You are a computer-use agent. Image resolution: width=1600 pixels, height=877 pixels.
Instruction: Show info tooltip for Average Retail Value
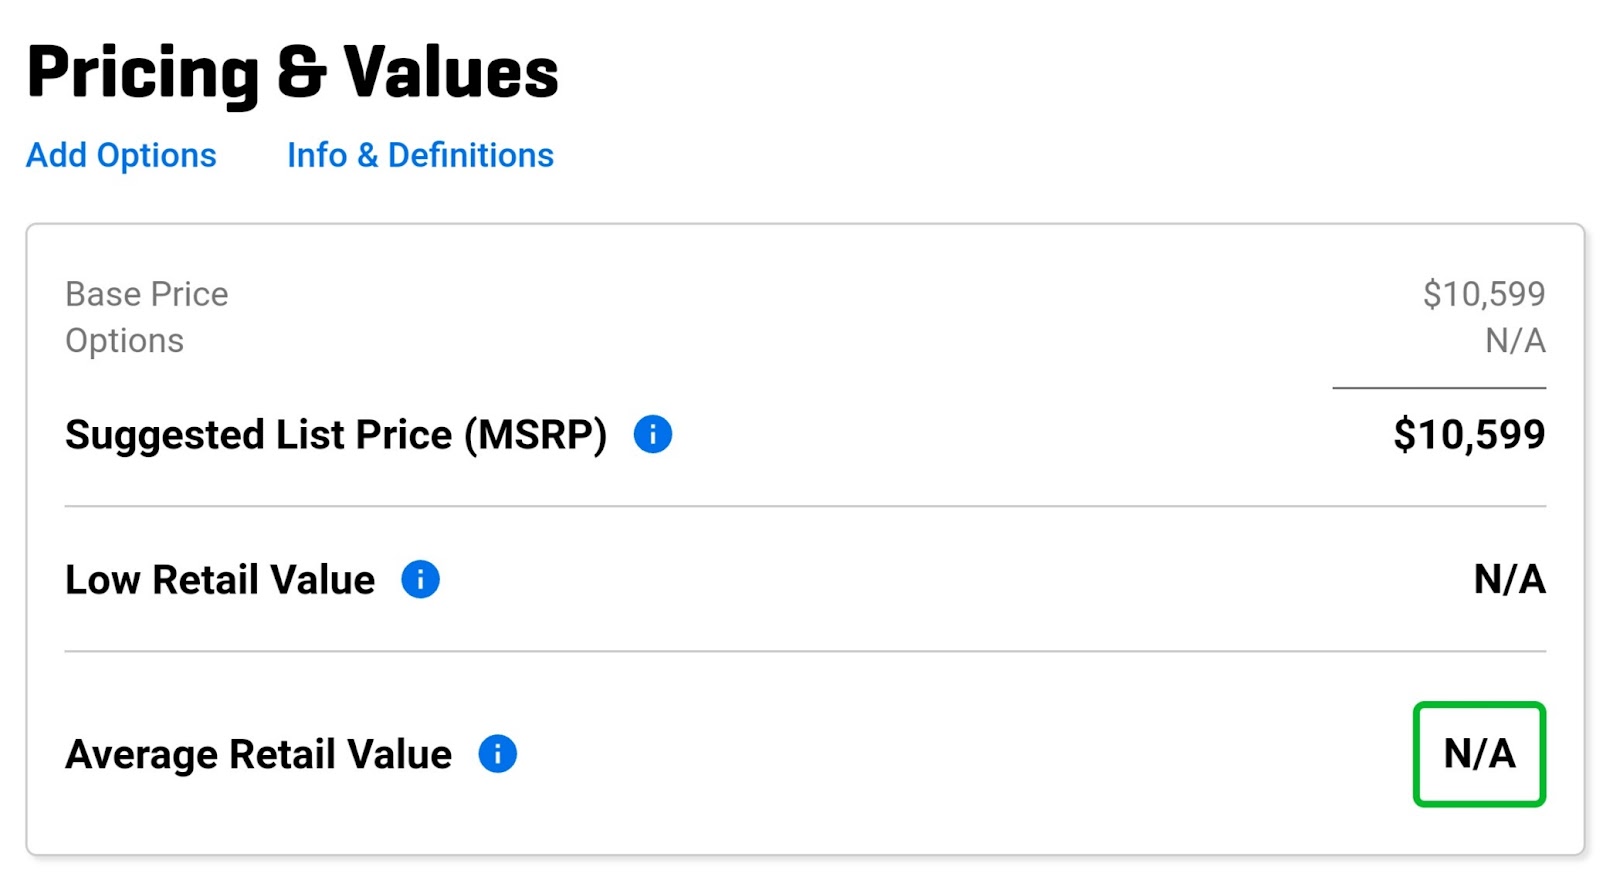click(497, 754)
